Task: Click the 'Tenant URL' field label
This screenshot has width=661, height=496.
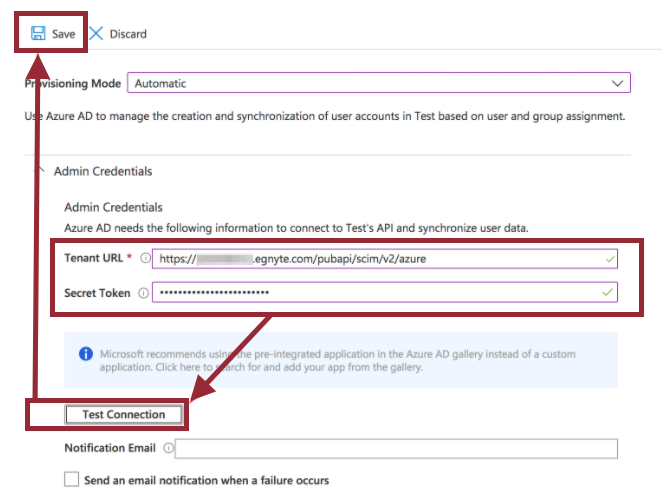Action: pos(94,258)
